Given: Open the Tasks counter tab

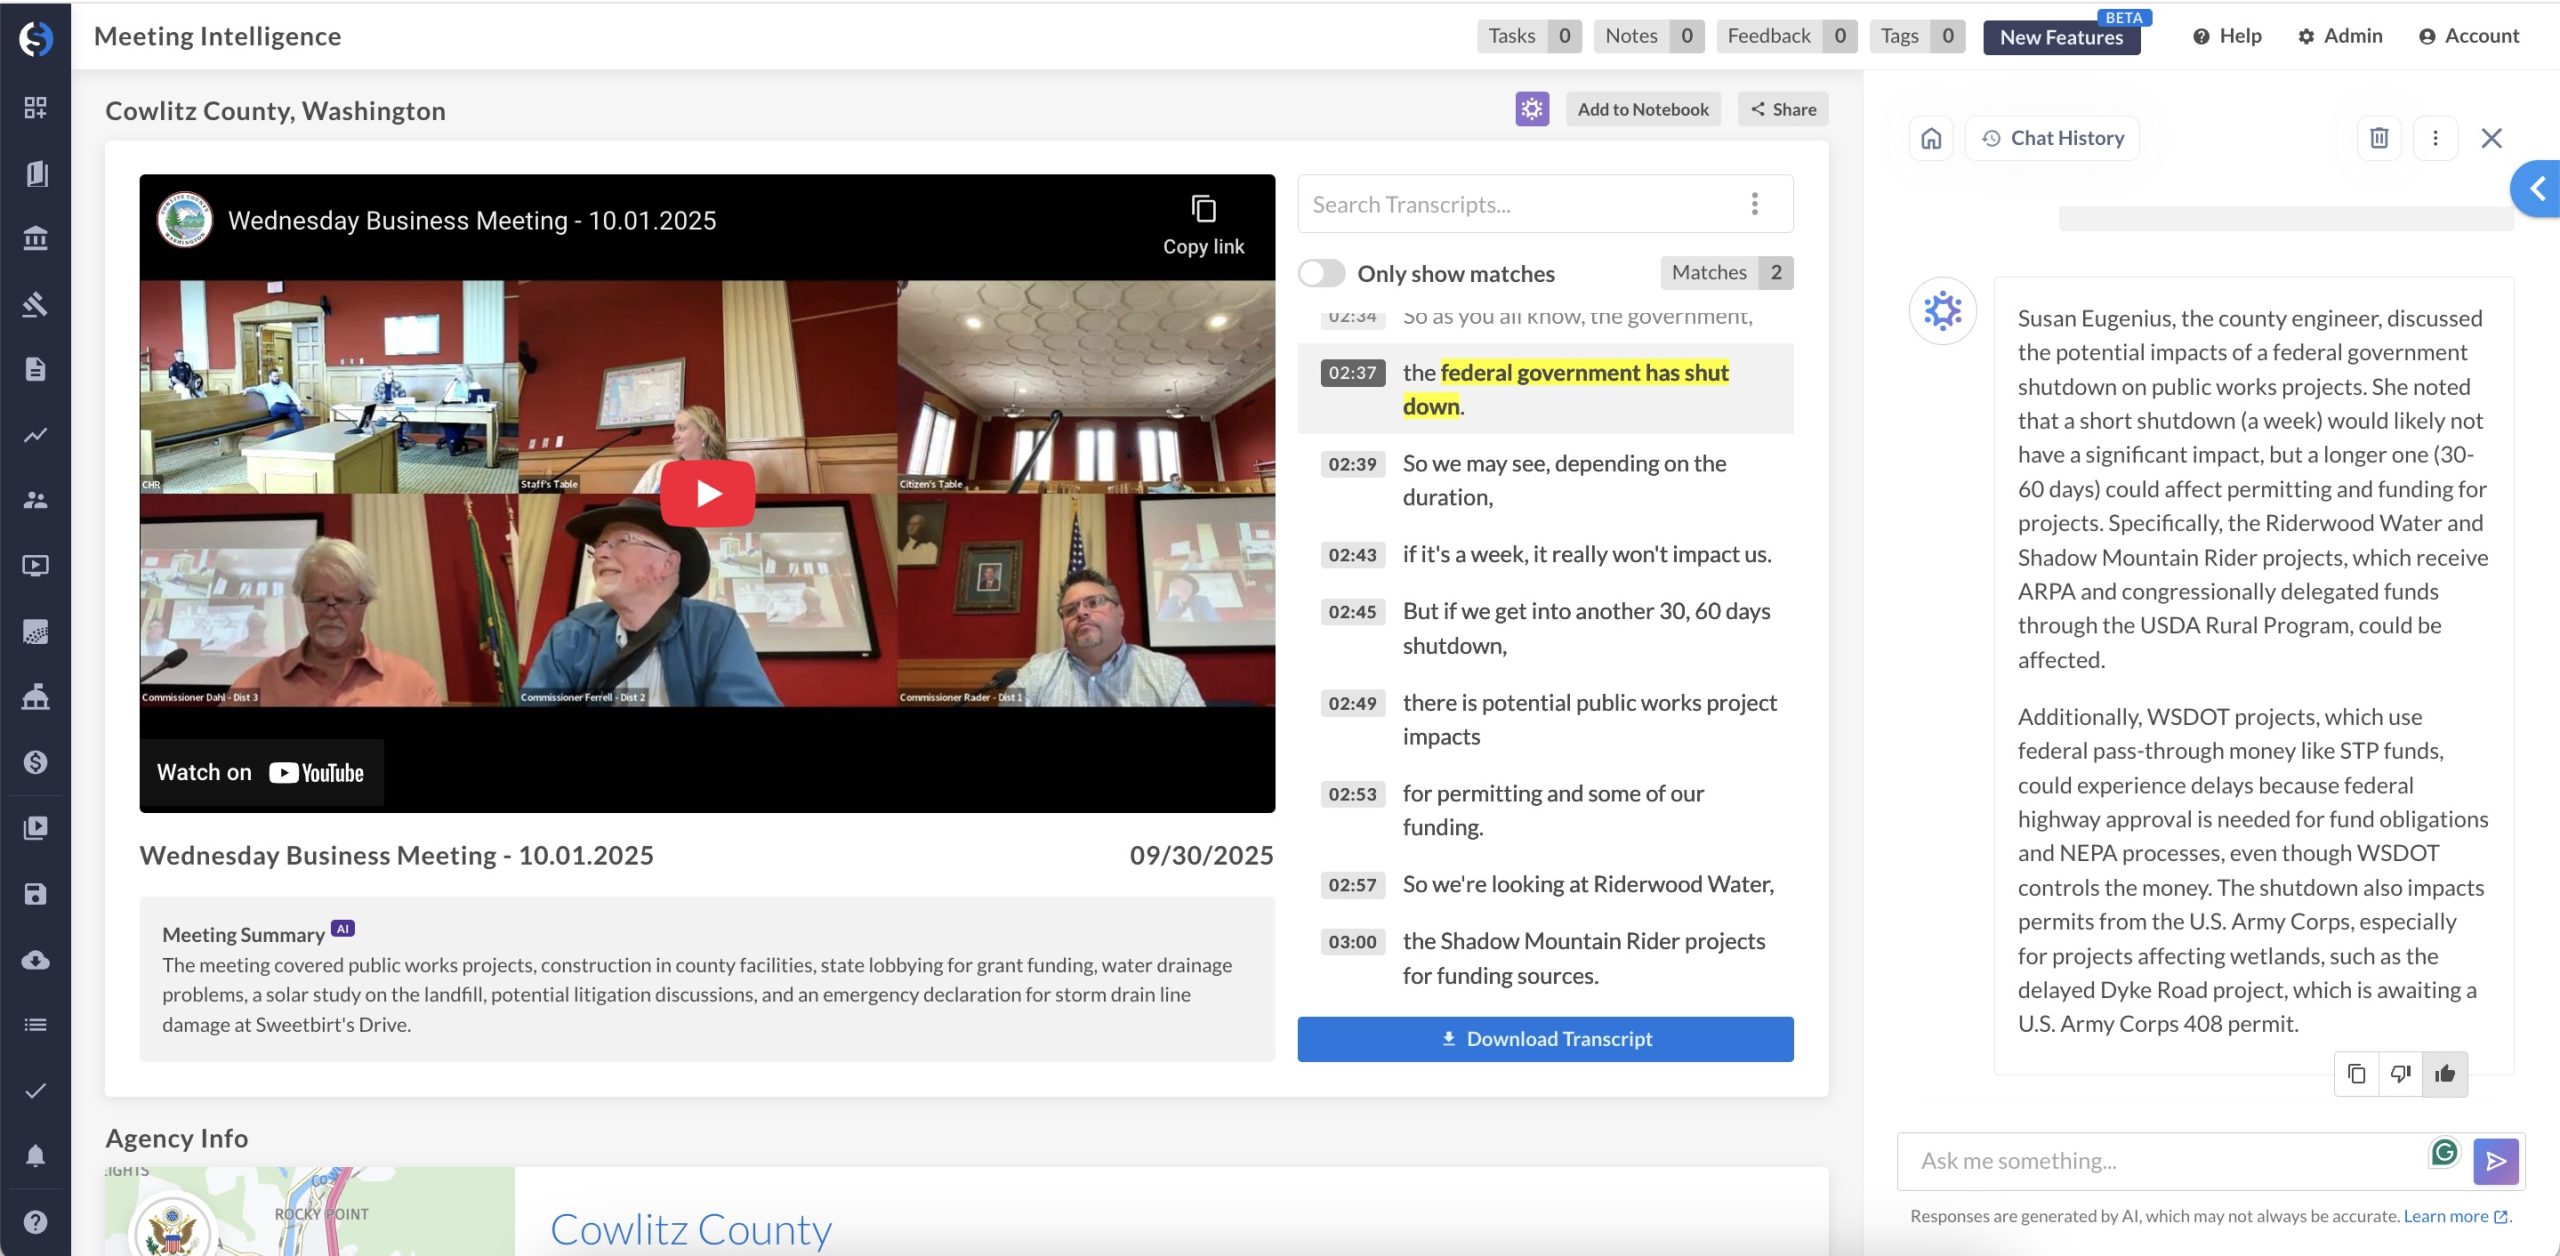Looking at the screenshot, I should 1528,36.
